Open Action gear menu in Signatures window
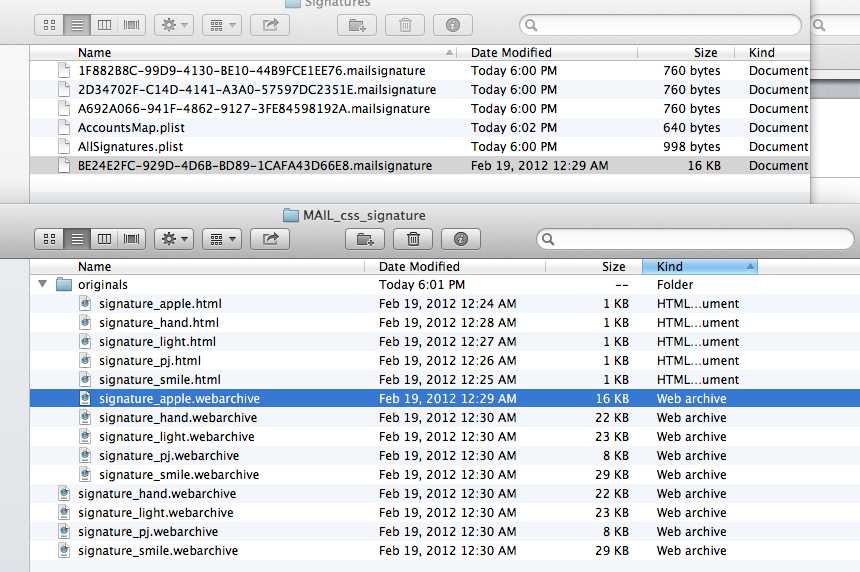Viewport: 860px width, 572px height. click(174, 25)
